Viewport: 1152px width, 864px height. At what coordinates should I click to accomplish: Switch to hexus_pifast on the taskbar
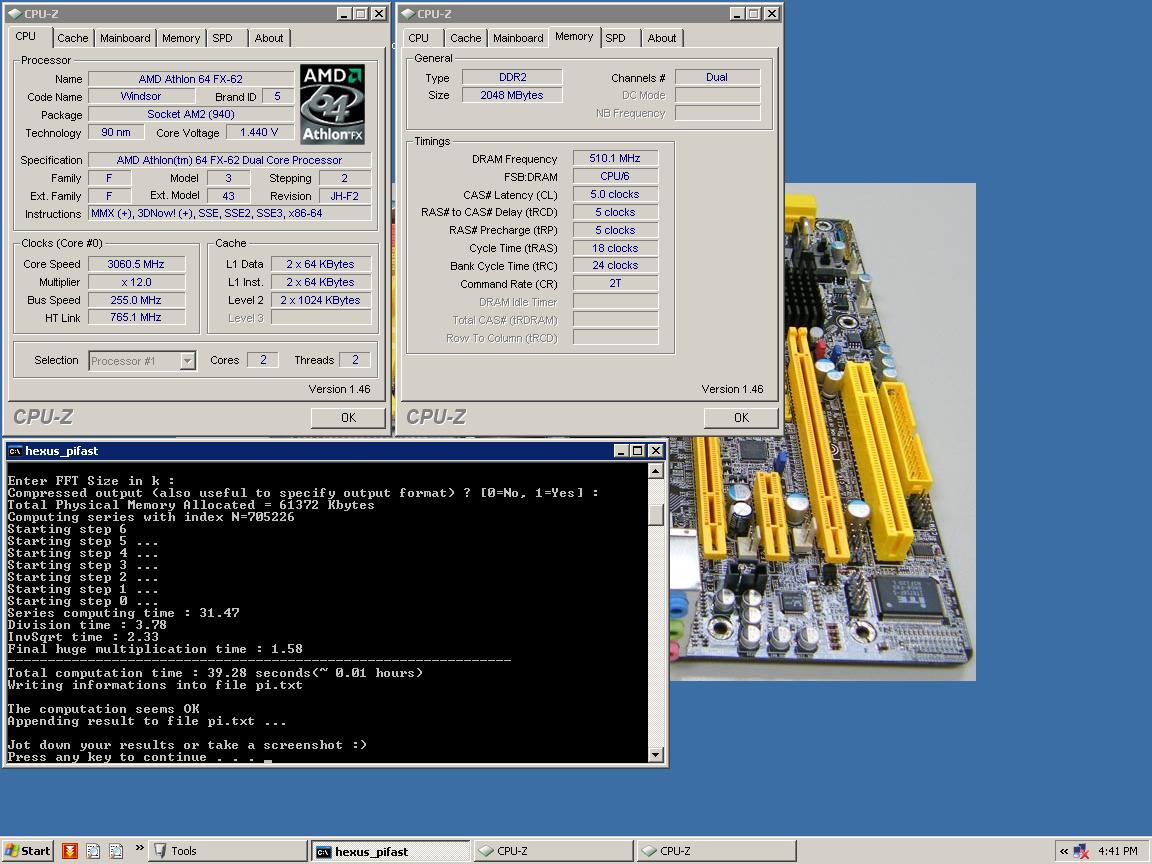point(390,852)
